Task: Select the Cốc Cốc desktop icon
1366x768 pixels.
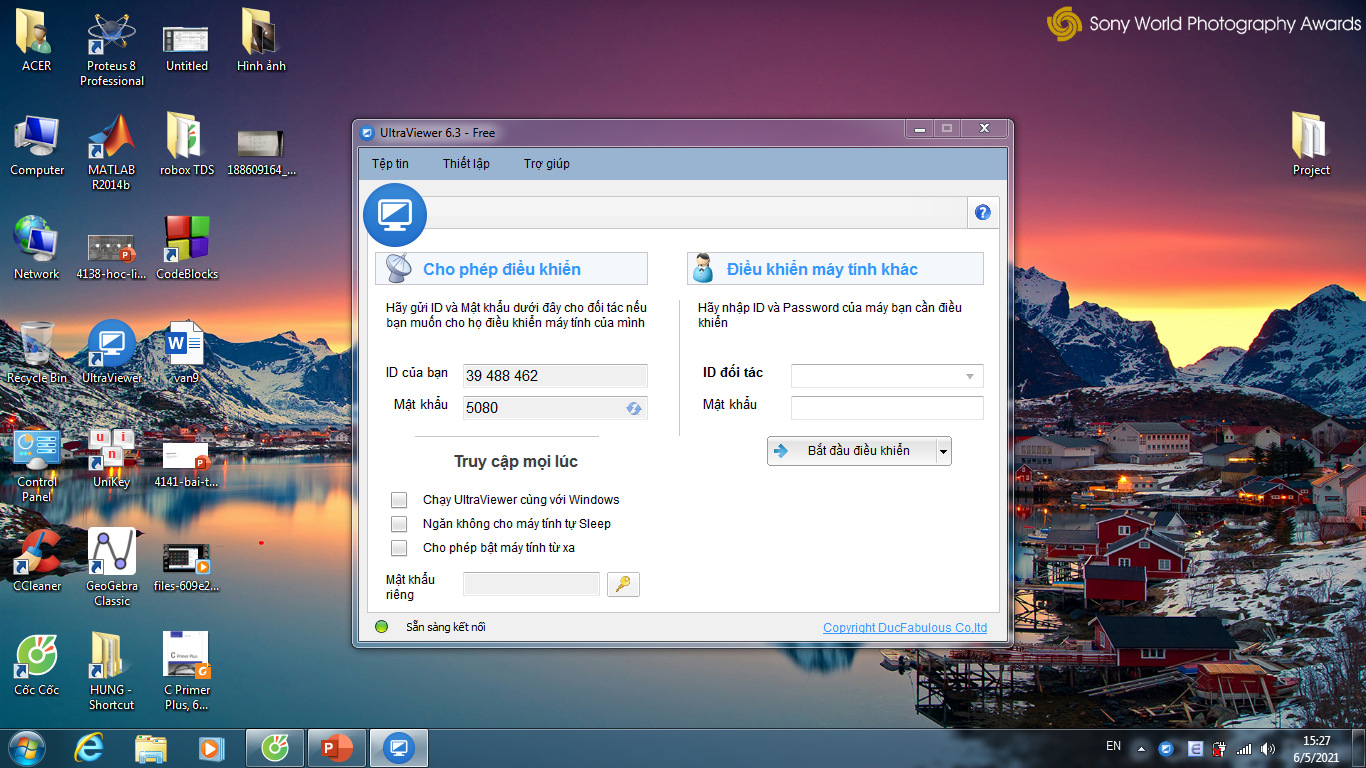Action: [37, 664]
